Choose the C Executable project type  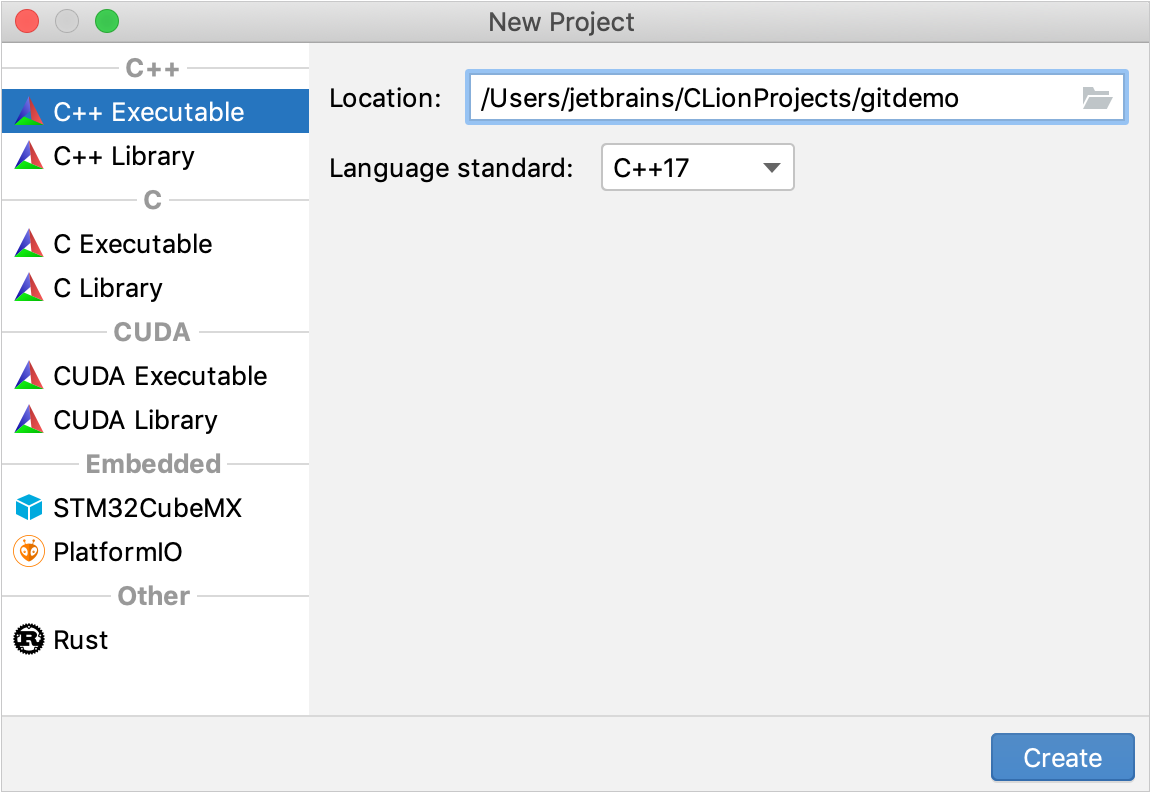[x=133, y=244]
